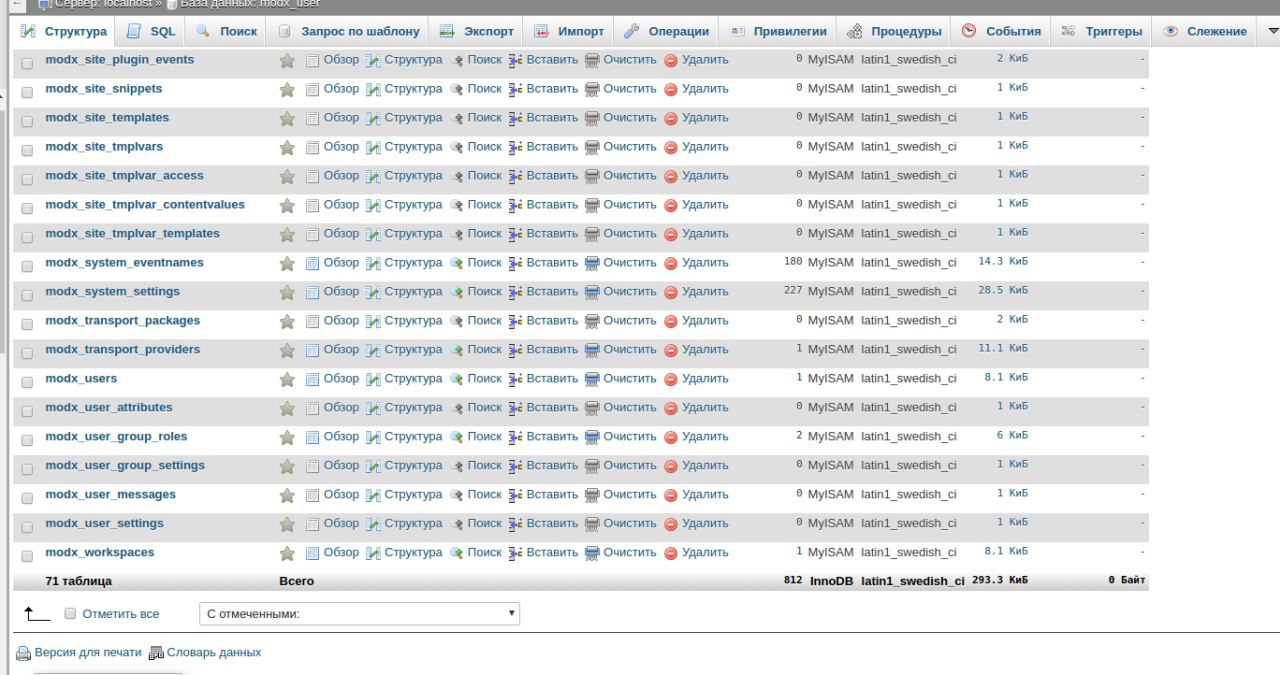
Task: Open the modx_system_settings table link
Action: pos(113,291)
